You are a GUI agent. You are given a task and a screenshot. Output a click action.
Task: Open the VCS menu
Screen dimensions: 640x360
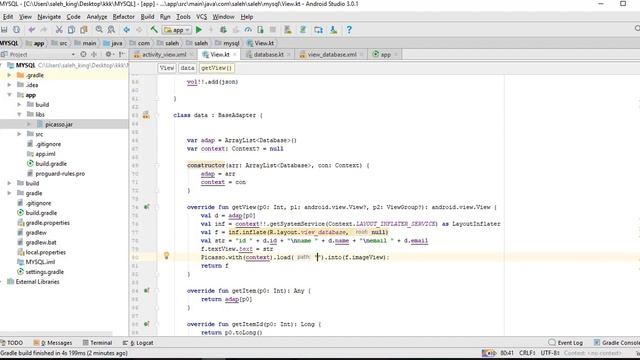(202, 17)
